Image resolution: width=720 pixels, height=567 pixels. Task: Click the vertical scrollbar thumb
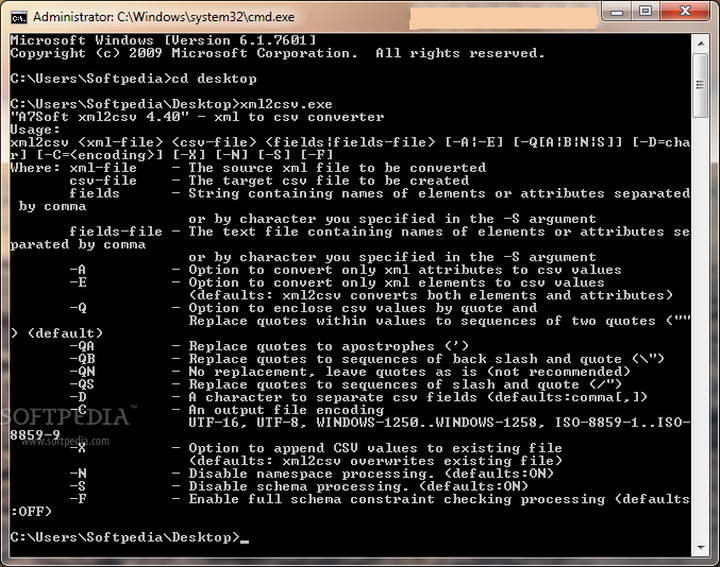click(x=700, y=85)
